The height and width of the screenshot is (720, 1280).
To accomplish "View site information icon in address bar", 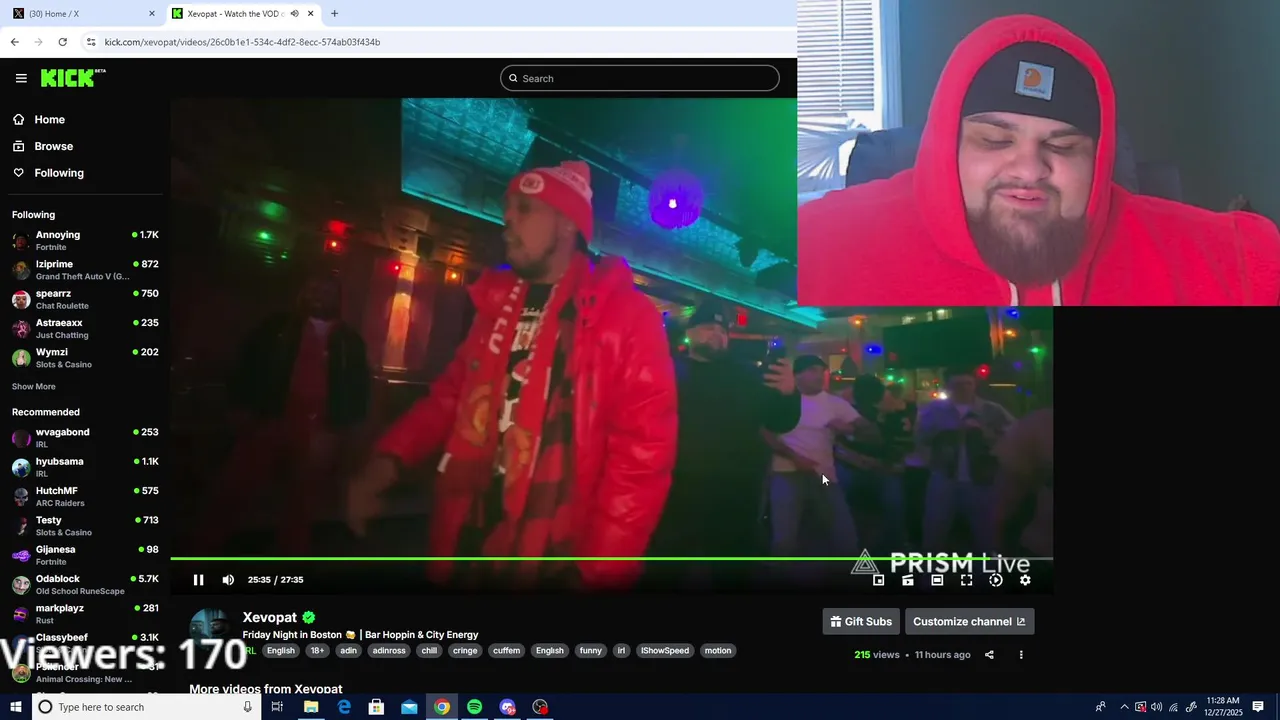I will coord(90,42).
